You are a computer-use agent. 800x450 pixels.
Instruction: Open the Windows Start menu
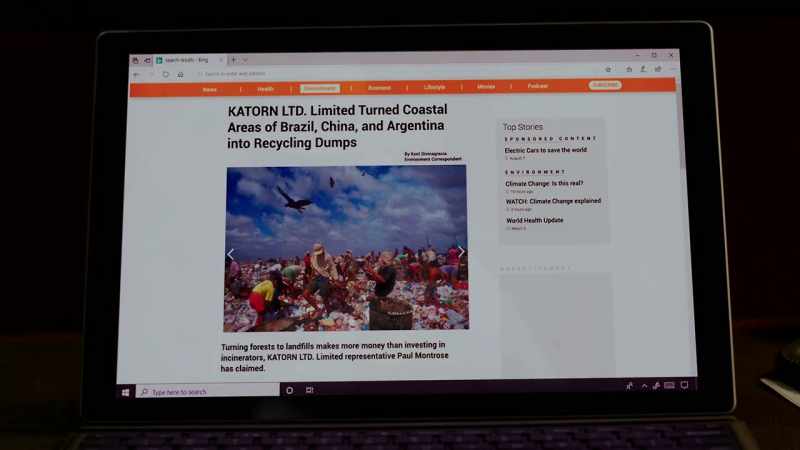coord(126,392)
